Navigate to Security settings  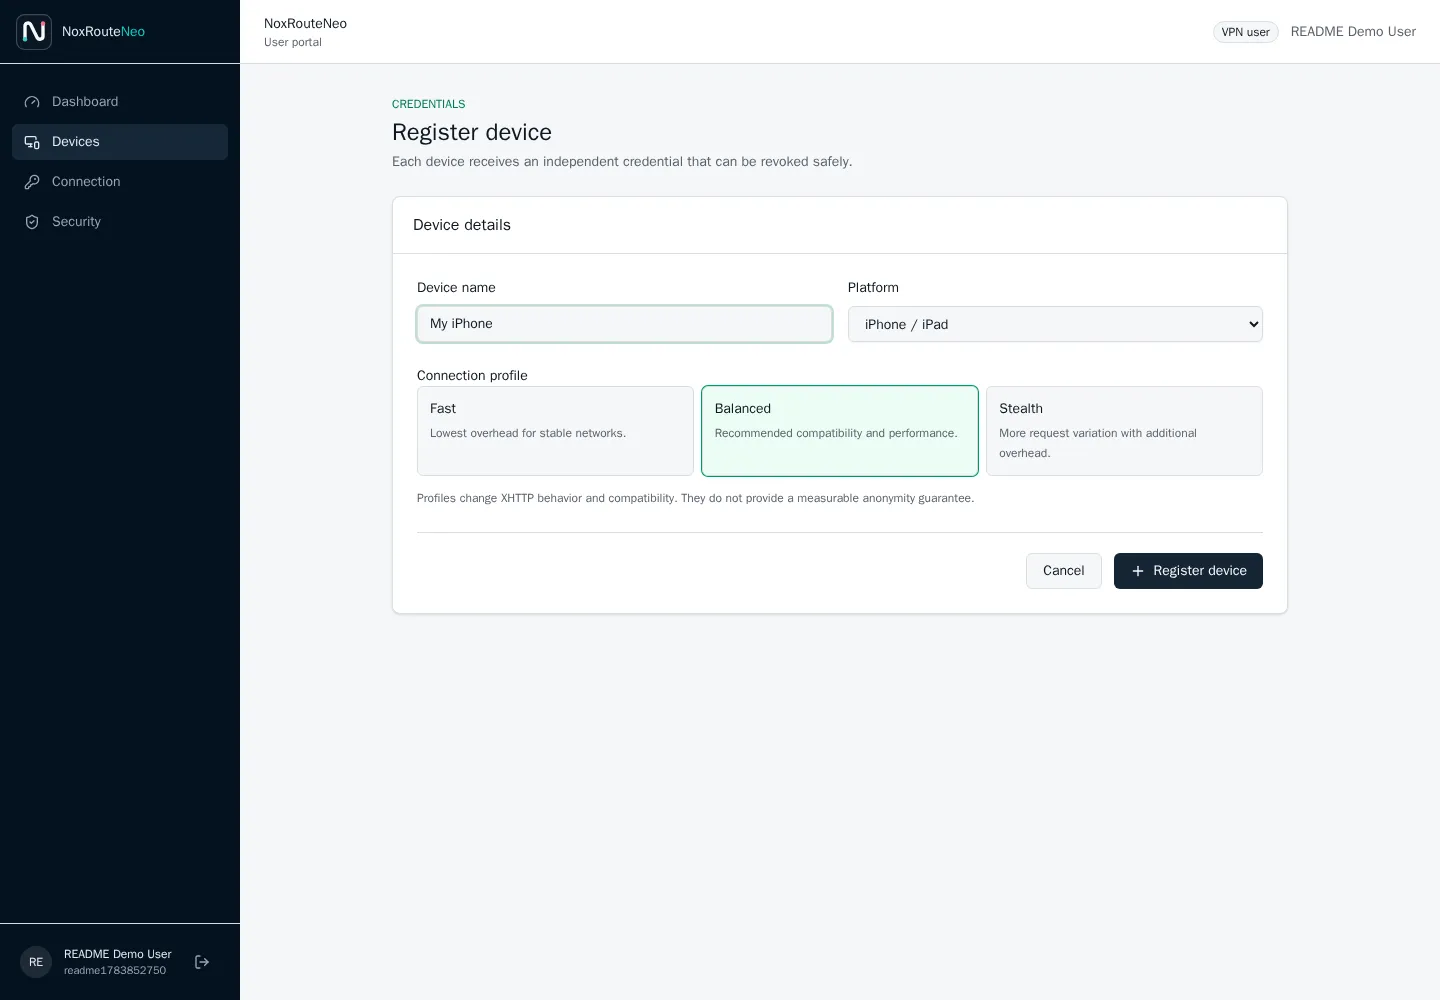pyautogui.click(x=120, y=222)
